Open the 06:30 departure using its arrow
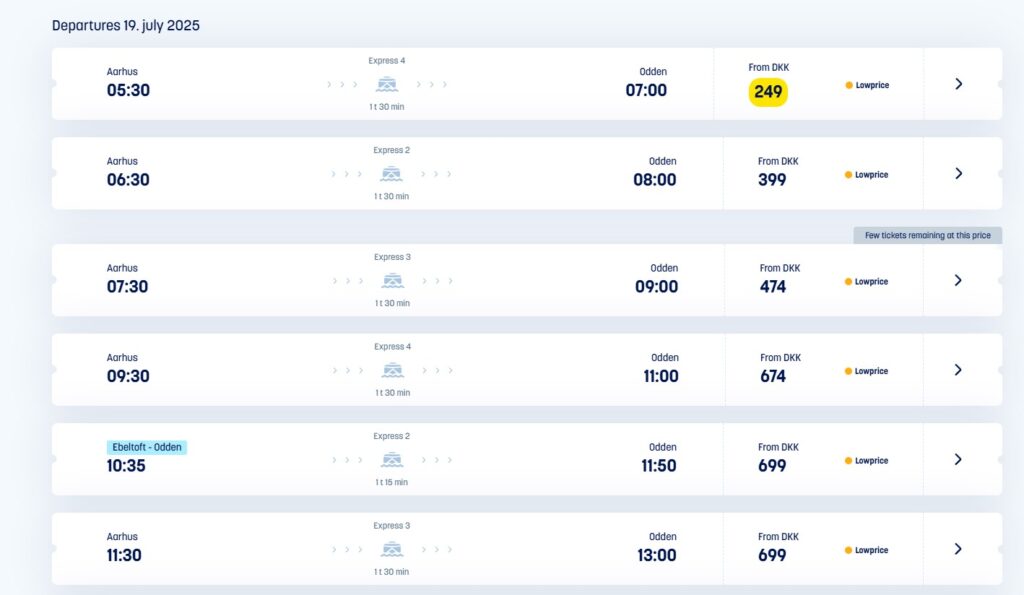 (959, 173)
